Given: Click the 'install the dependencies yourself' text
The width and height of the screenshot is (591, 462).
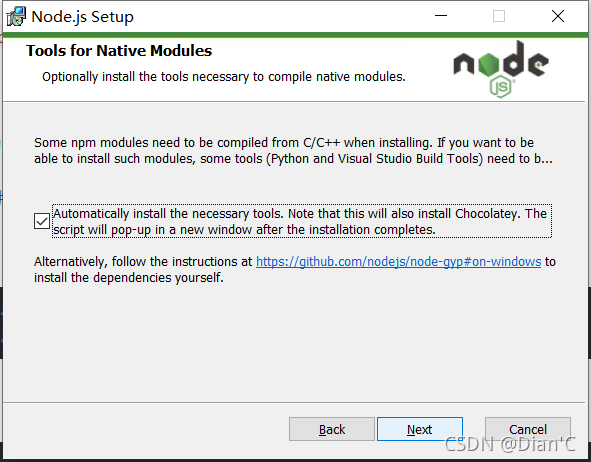Looking at the screenshot, I should 129,278.
